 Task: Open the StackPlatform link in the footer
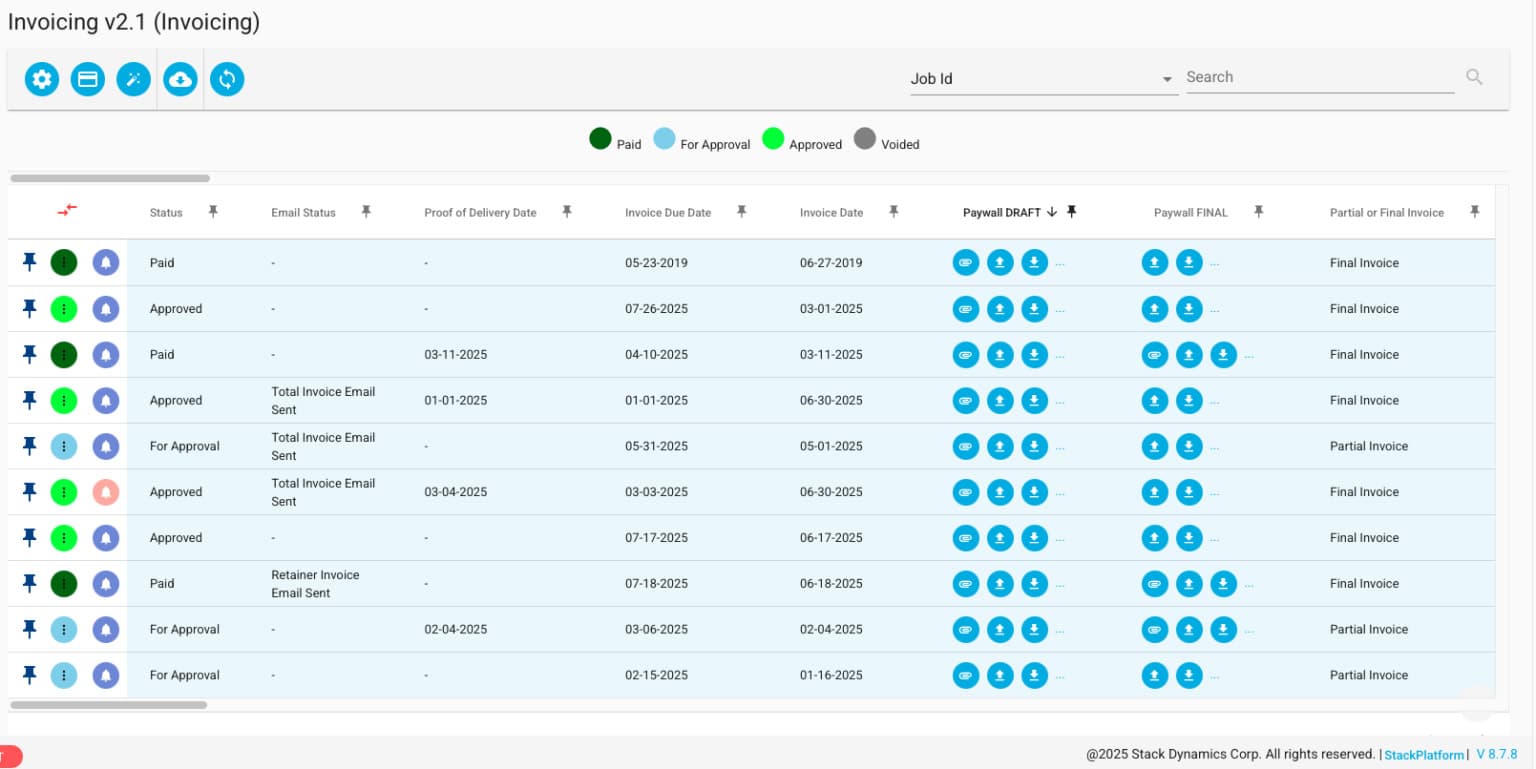(x=1424, y=755)
